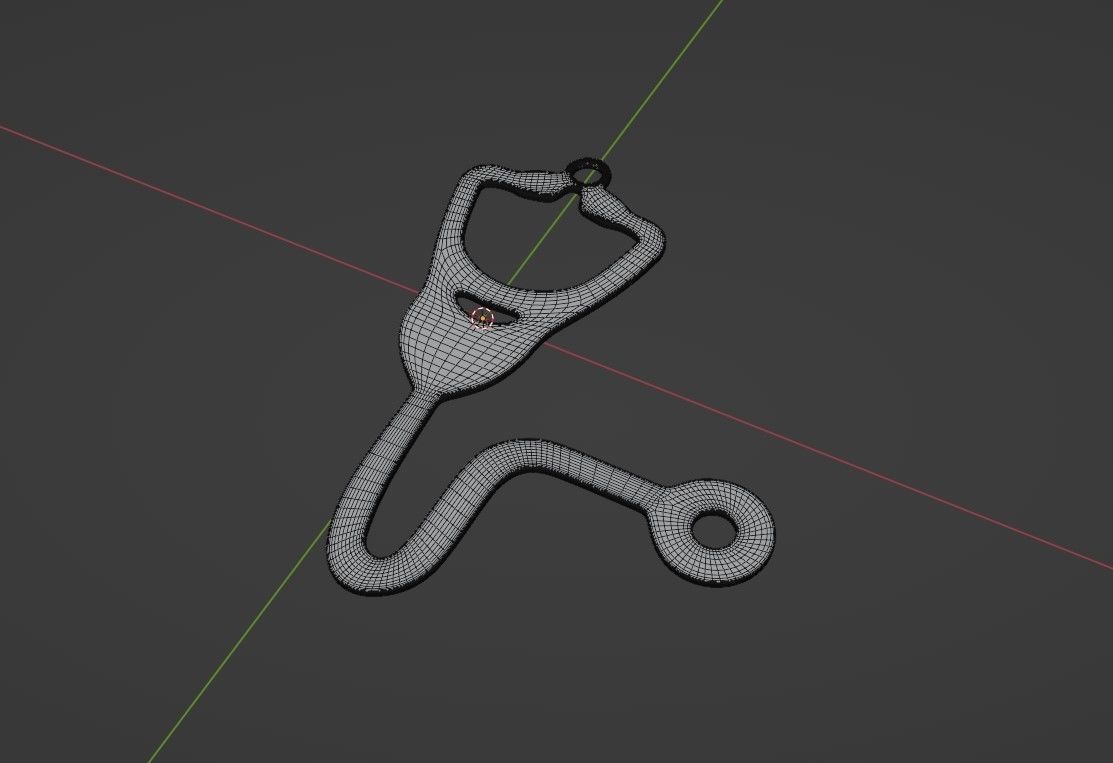Select the stethoscope wireframe mesh's central body
This screenshot has width=1113, height=763.
pyautogui.click(x=462, y=350)
